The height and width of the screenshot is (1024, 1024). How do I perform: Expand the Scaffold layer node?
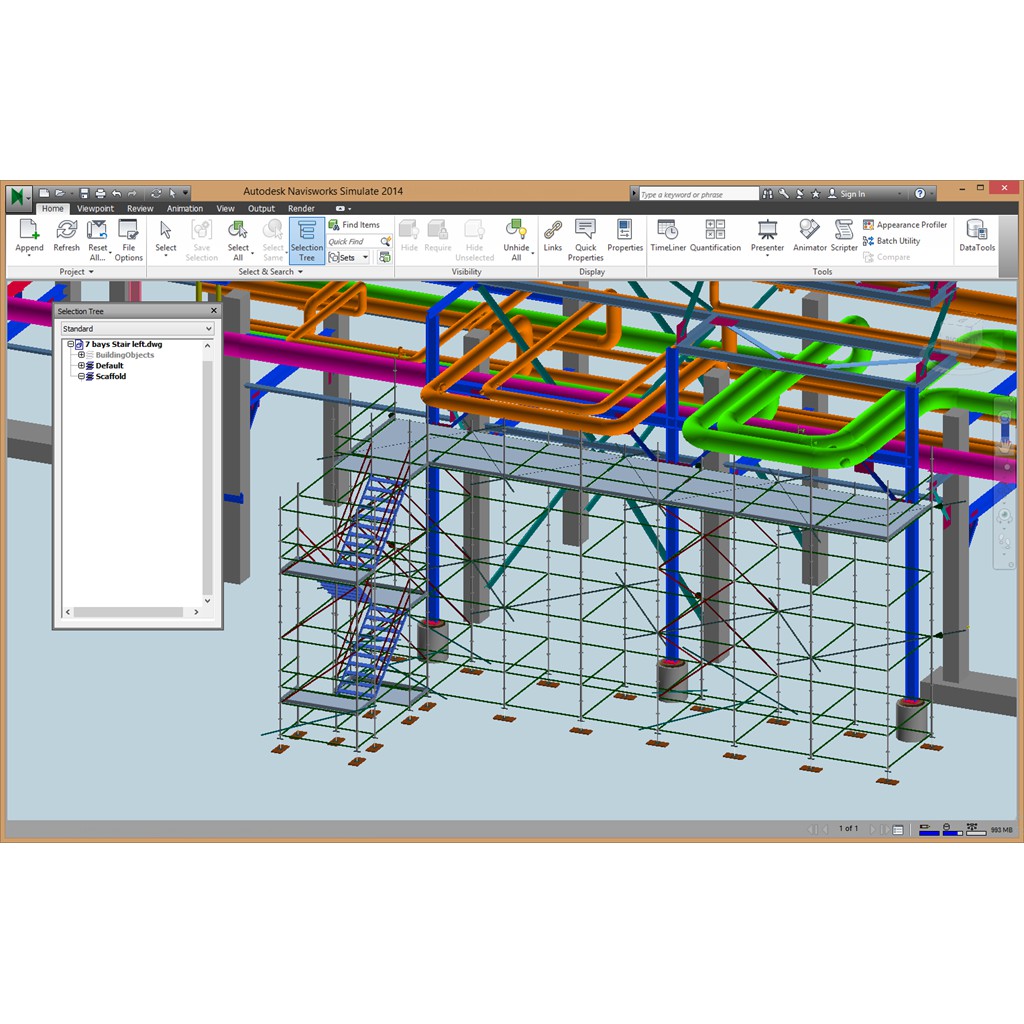81,377
